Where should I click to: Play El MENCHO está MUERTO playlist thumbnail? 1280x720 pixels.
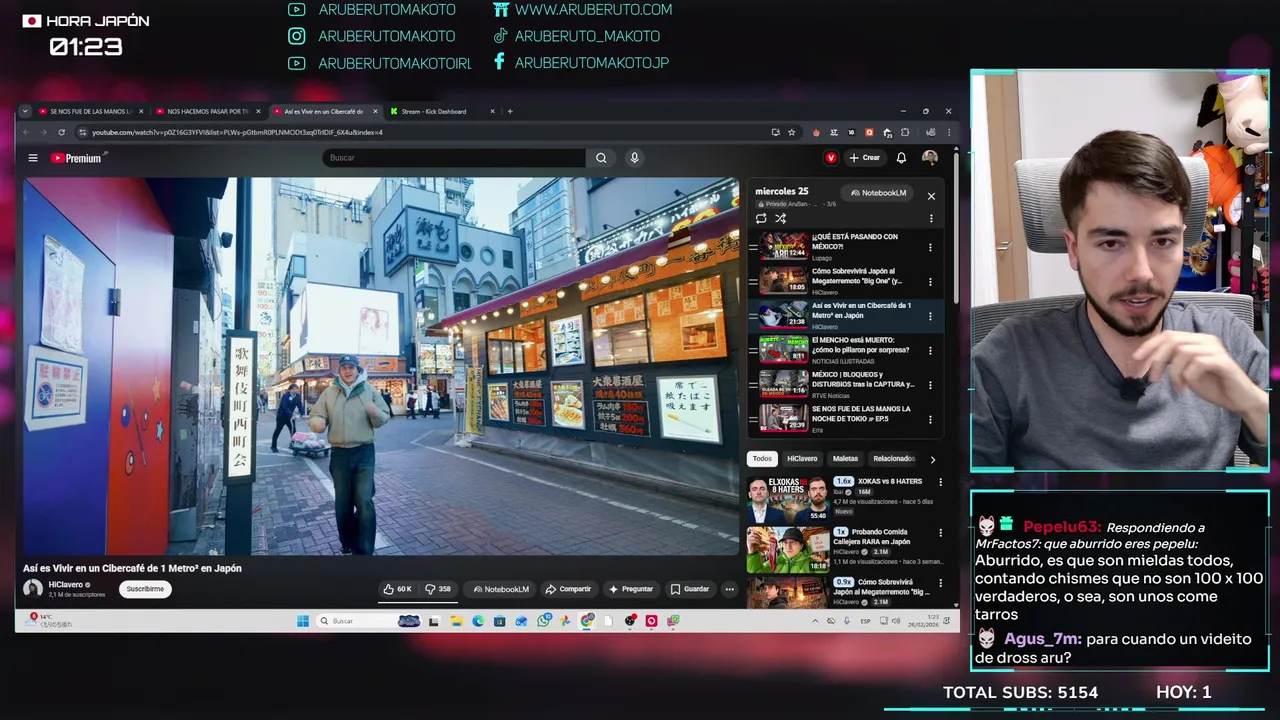(x=783, y=350)
